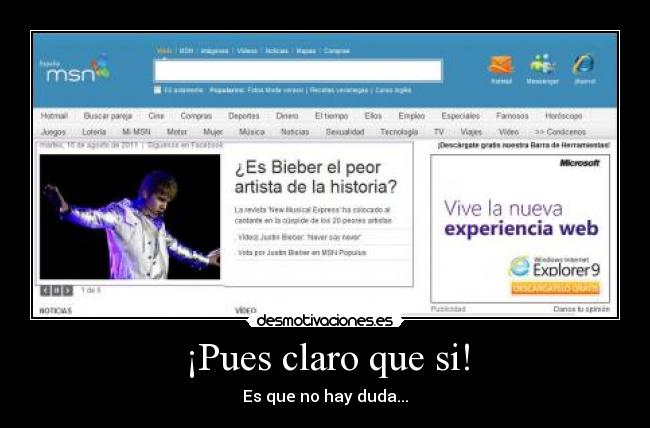Click the Microsoft logo in advertisement
This screenshot has width=650, height=428.
point(580,163)
